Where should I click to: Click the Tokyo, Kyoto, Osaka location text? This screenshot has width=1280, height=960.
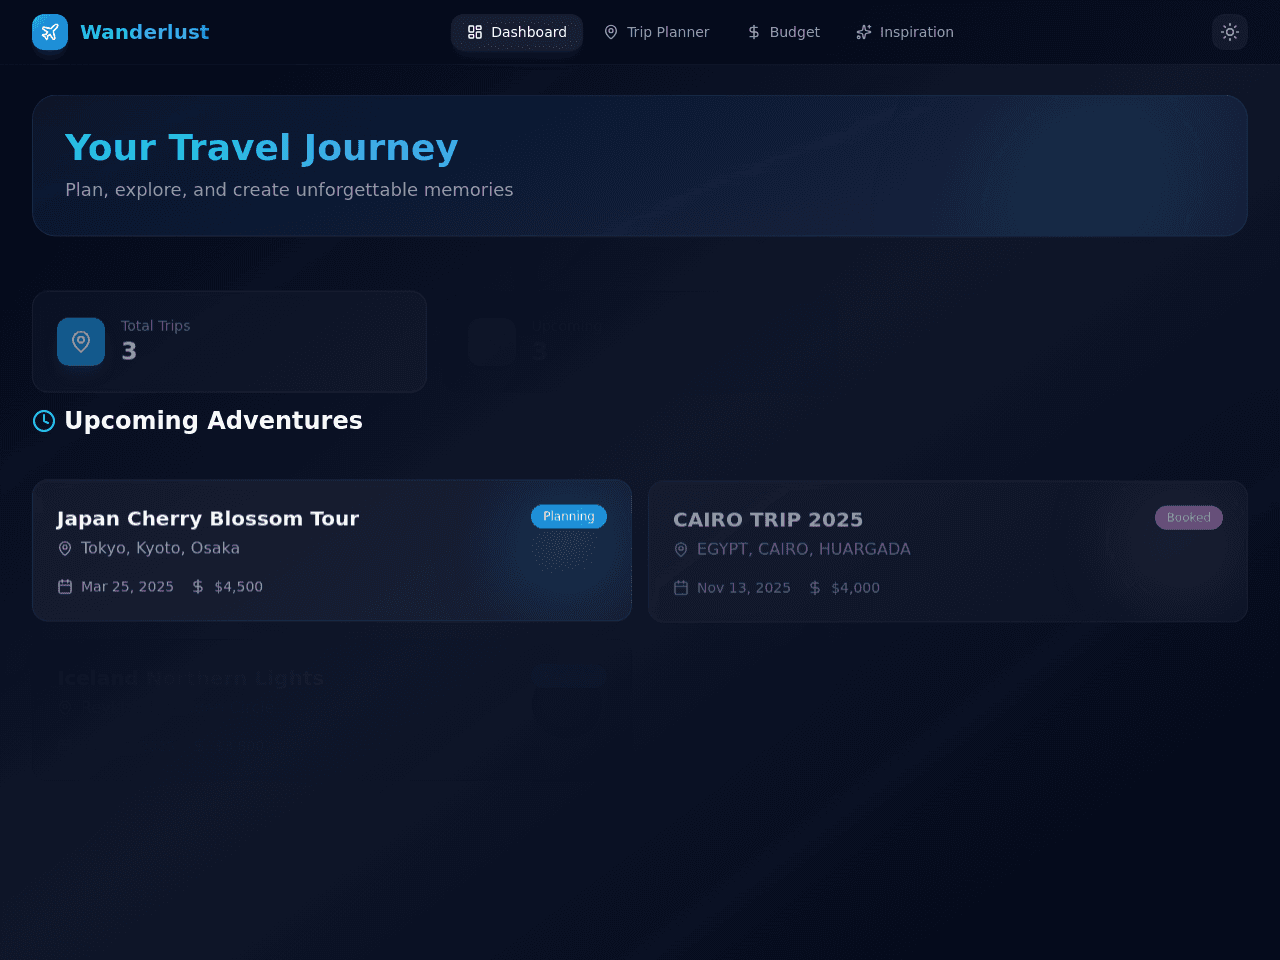160,548
